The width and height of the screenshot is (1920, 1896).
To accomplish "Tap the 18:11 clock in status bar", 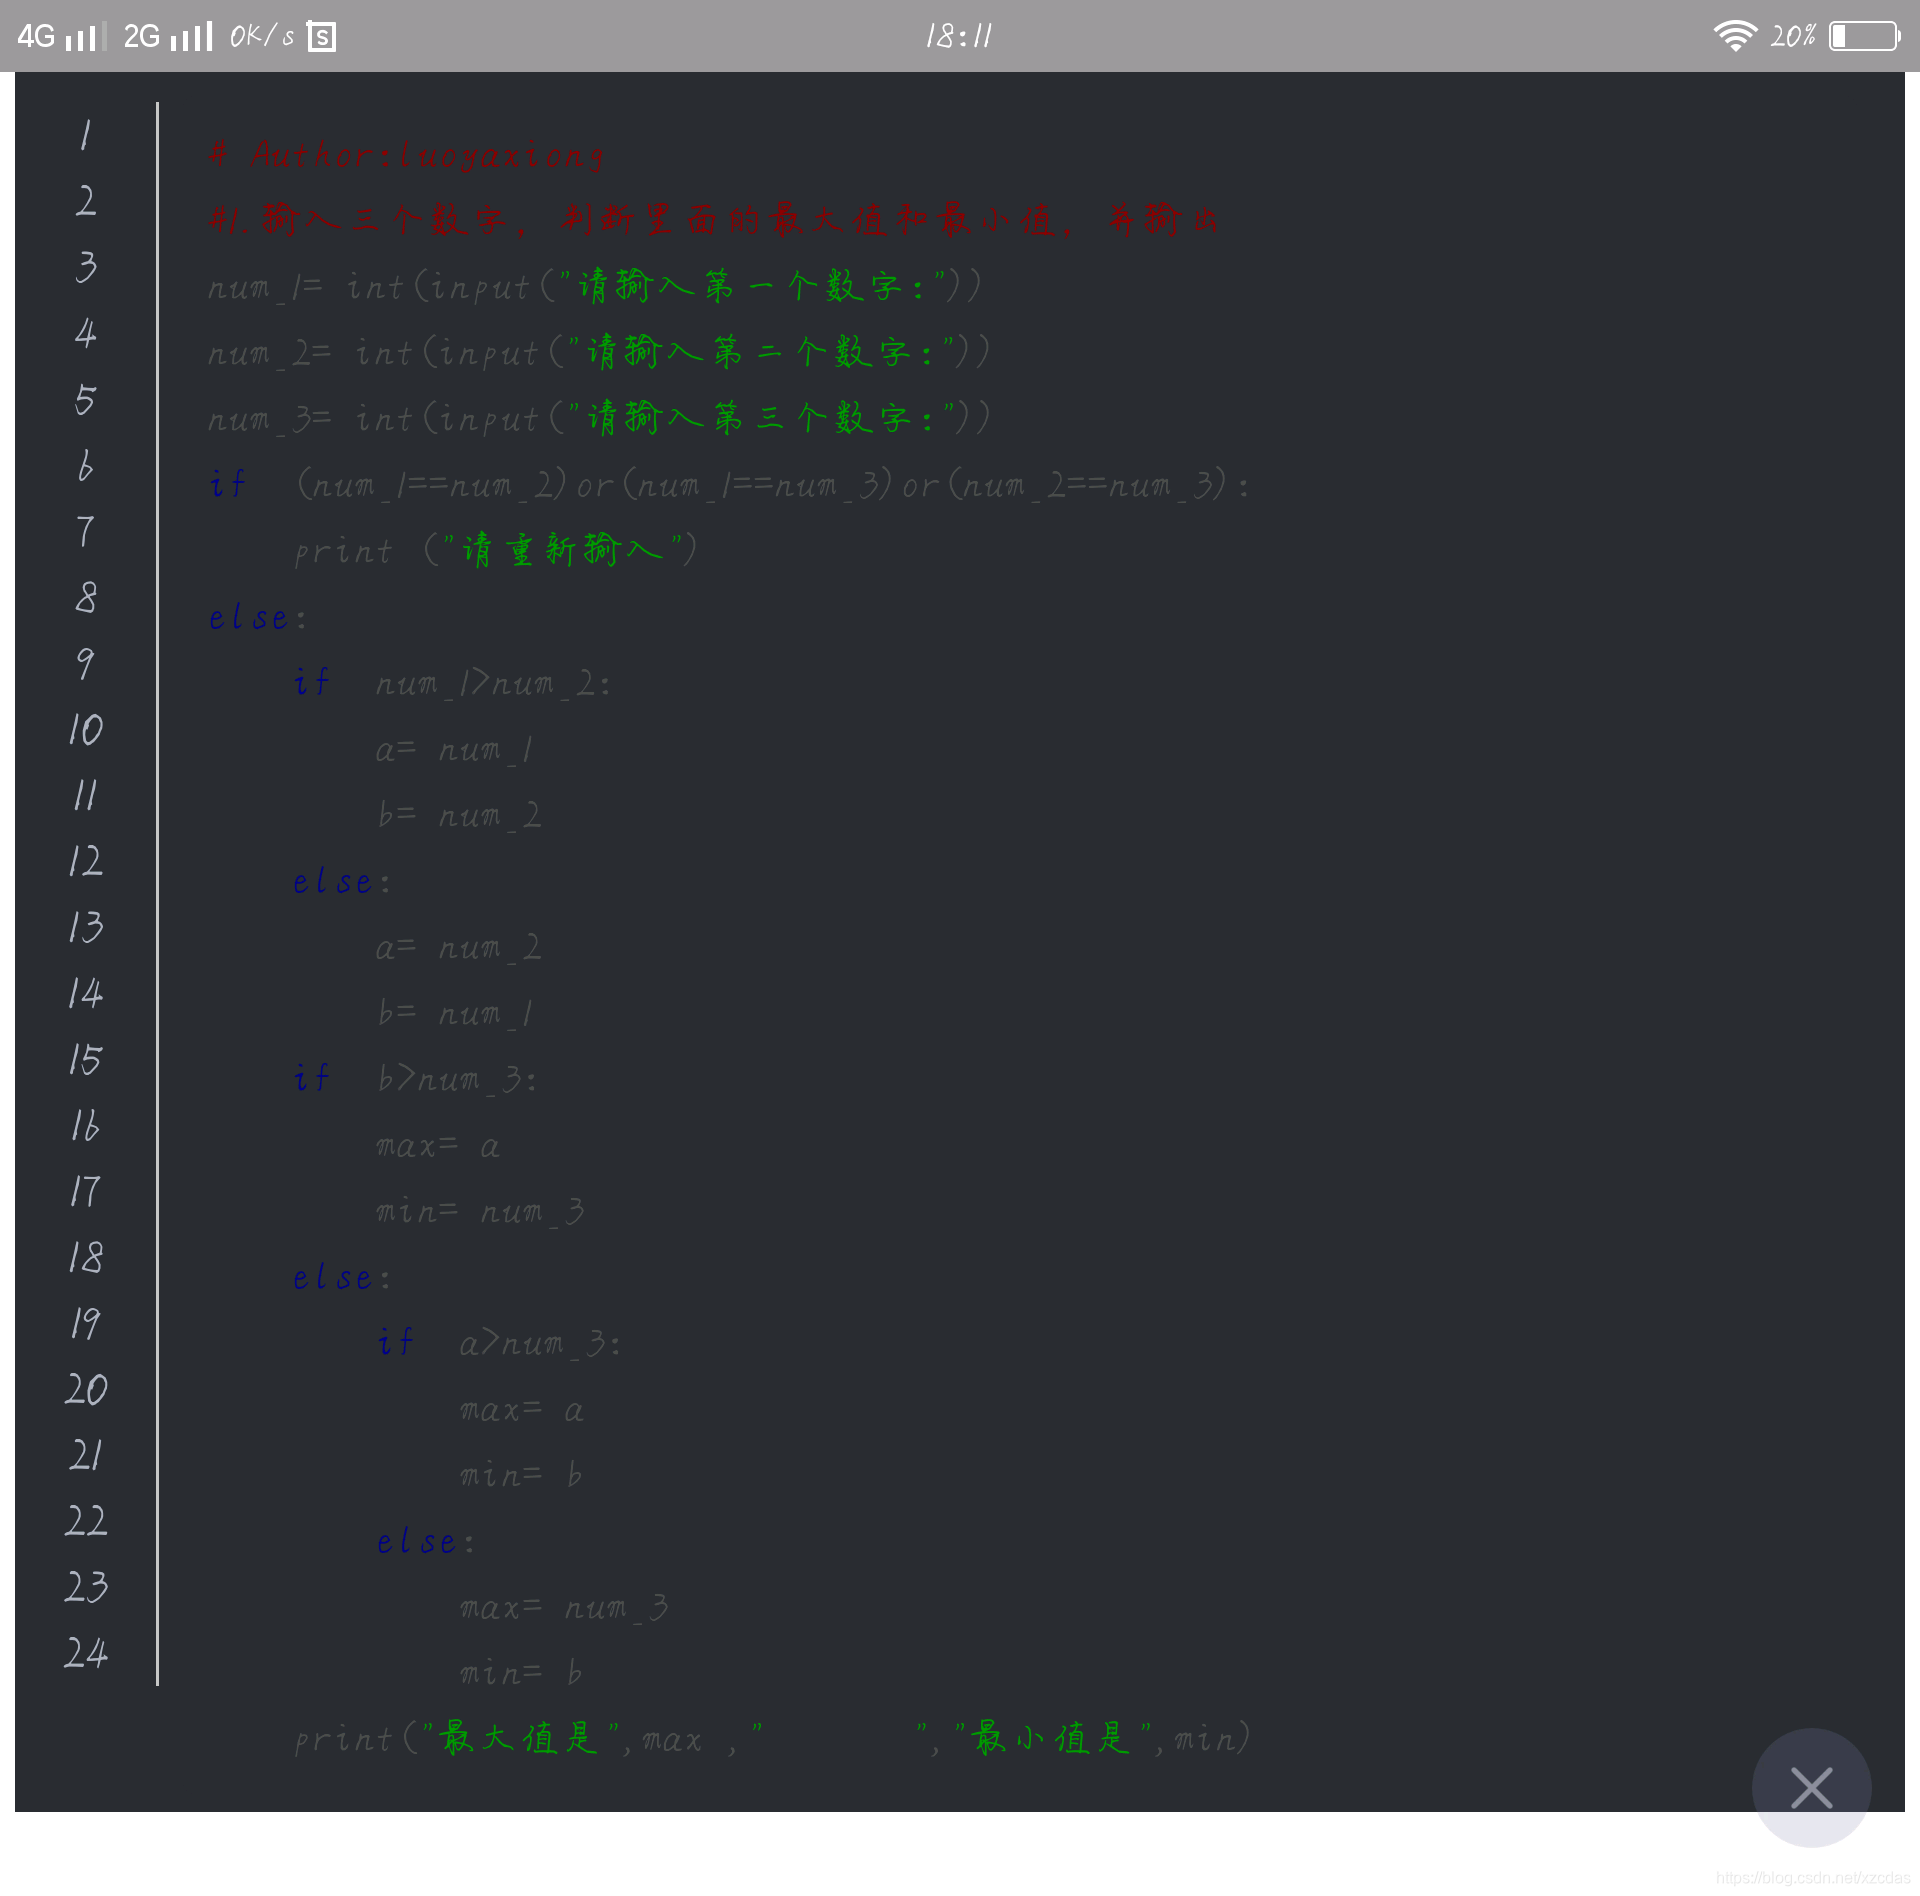I will click(x=958, y=37).
